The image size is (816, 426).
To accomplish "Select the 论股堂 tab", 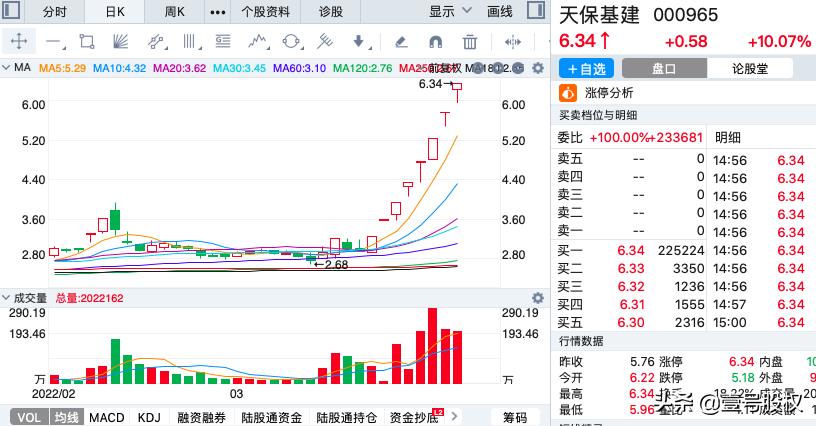I will pyautogui.click(x=750, y=68).
